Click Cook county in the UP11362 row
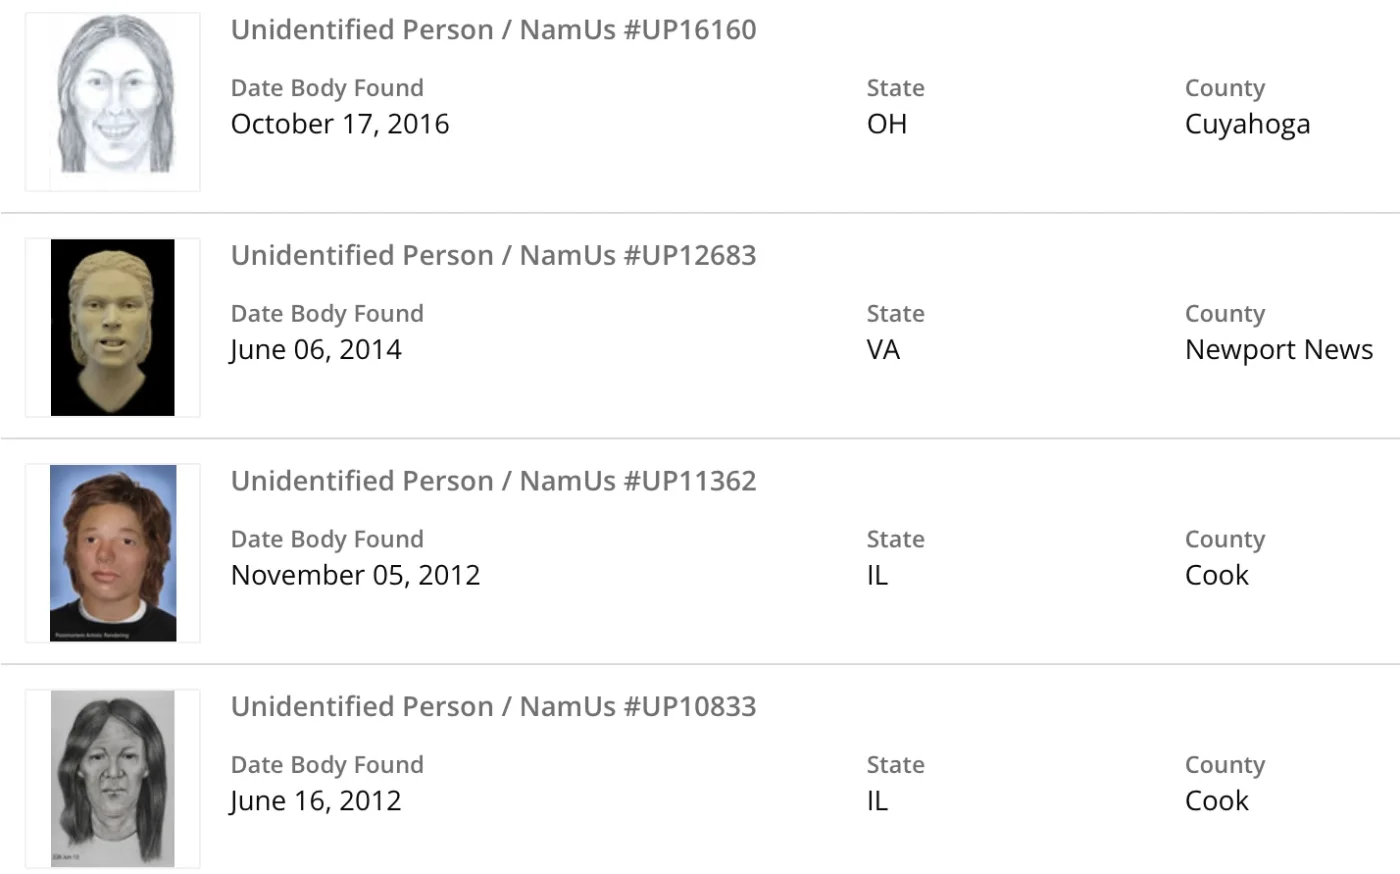Screen dimensions: 1400x874 pyautogui.click(x=1217, y=575)
